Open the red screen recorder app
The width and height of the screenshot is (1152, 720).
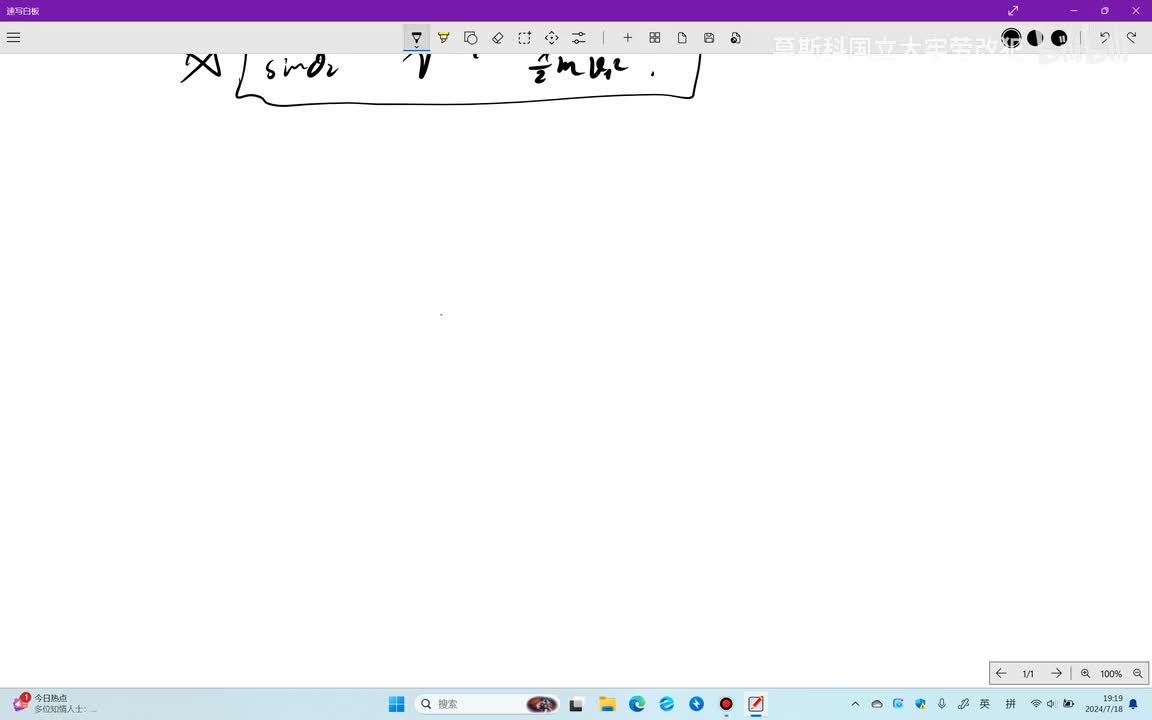(x=726, y=704)
